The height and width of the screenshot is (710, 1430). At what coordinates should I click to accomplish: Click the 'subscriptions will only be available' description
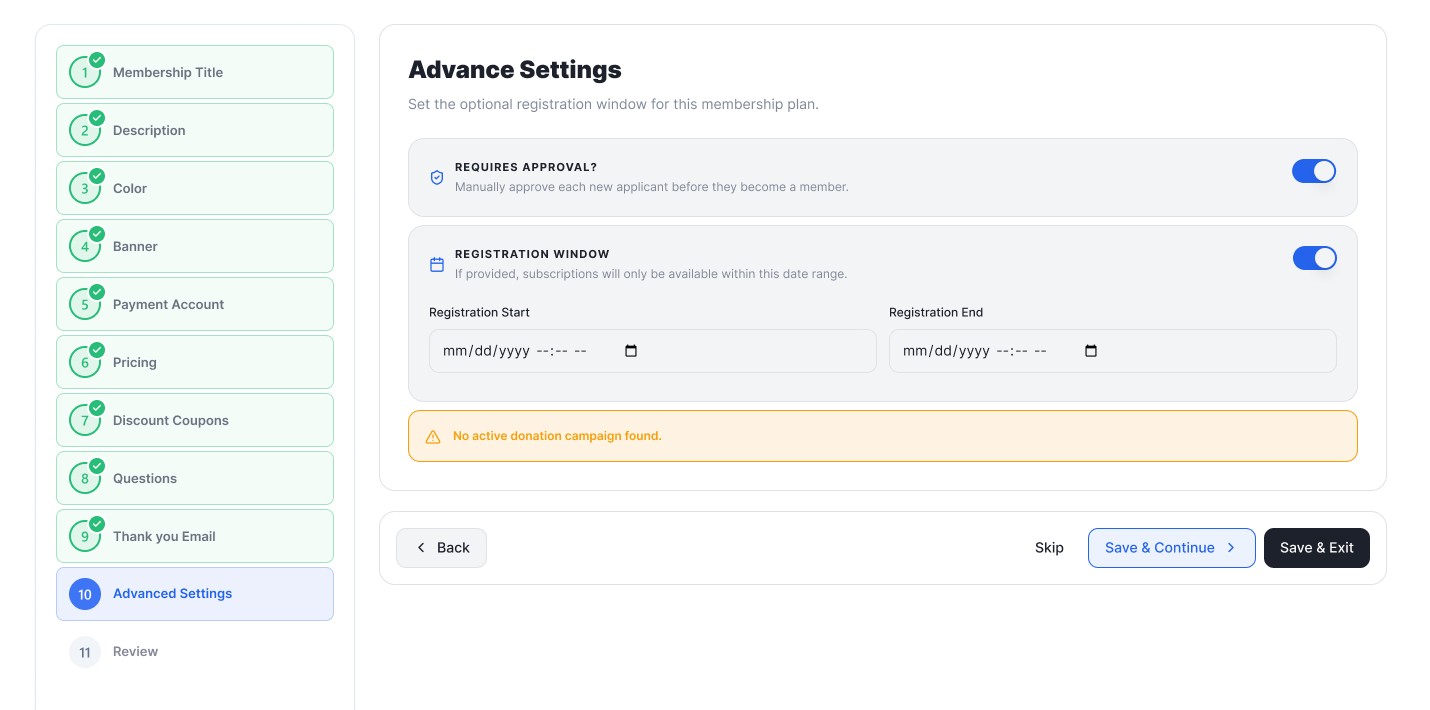click(x=651, y=274)
